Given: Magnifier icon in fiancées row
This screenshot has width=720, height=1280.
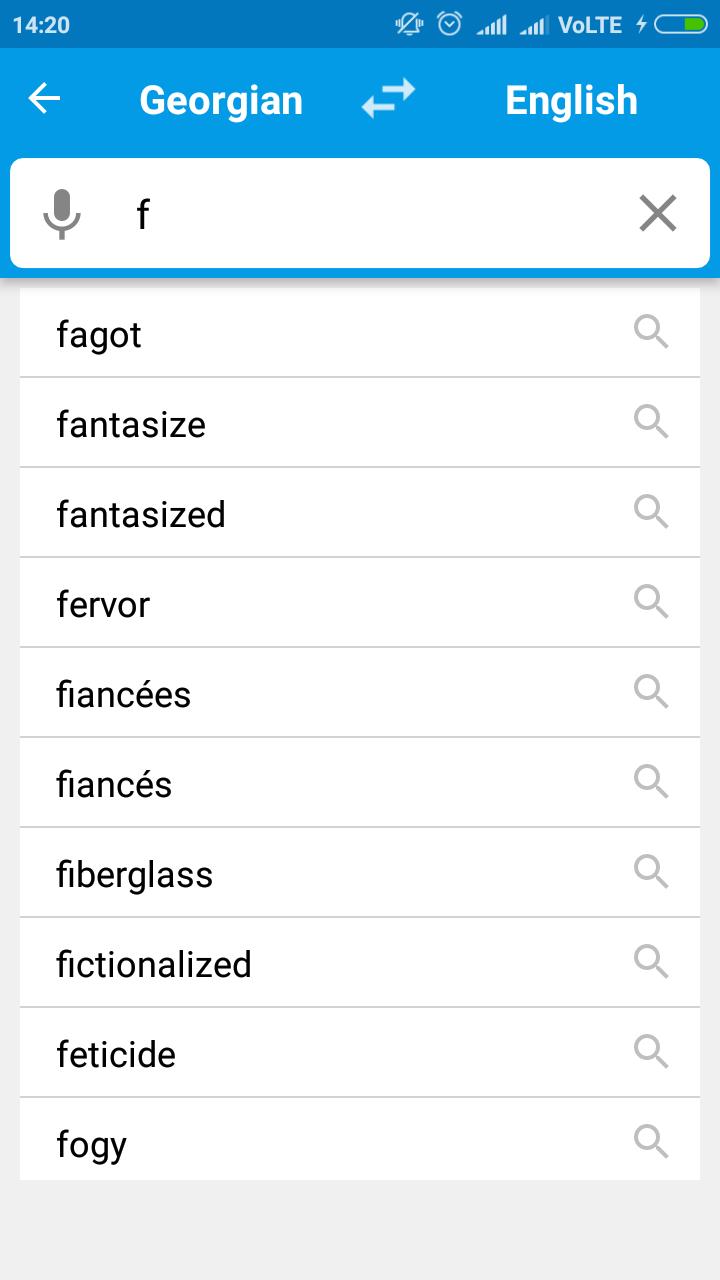Looking at the screenshot, I should 651,691.
